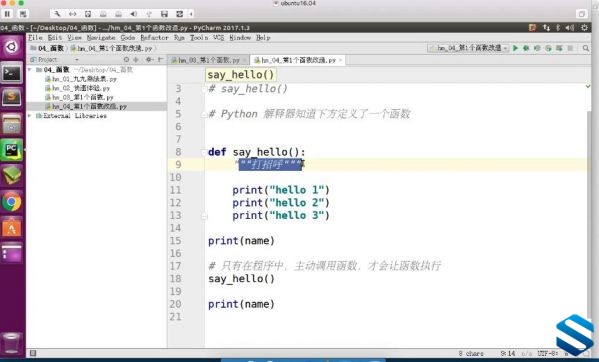Select hm_02_快速体验.py in tree
The width and height of the screenshot is (599, 362).
click(x=78, y=88)
